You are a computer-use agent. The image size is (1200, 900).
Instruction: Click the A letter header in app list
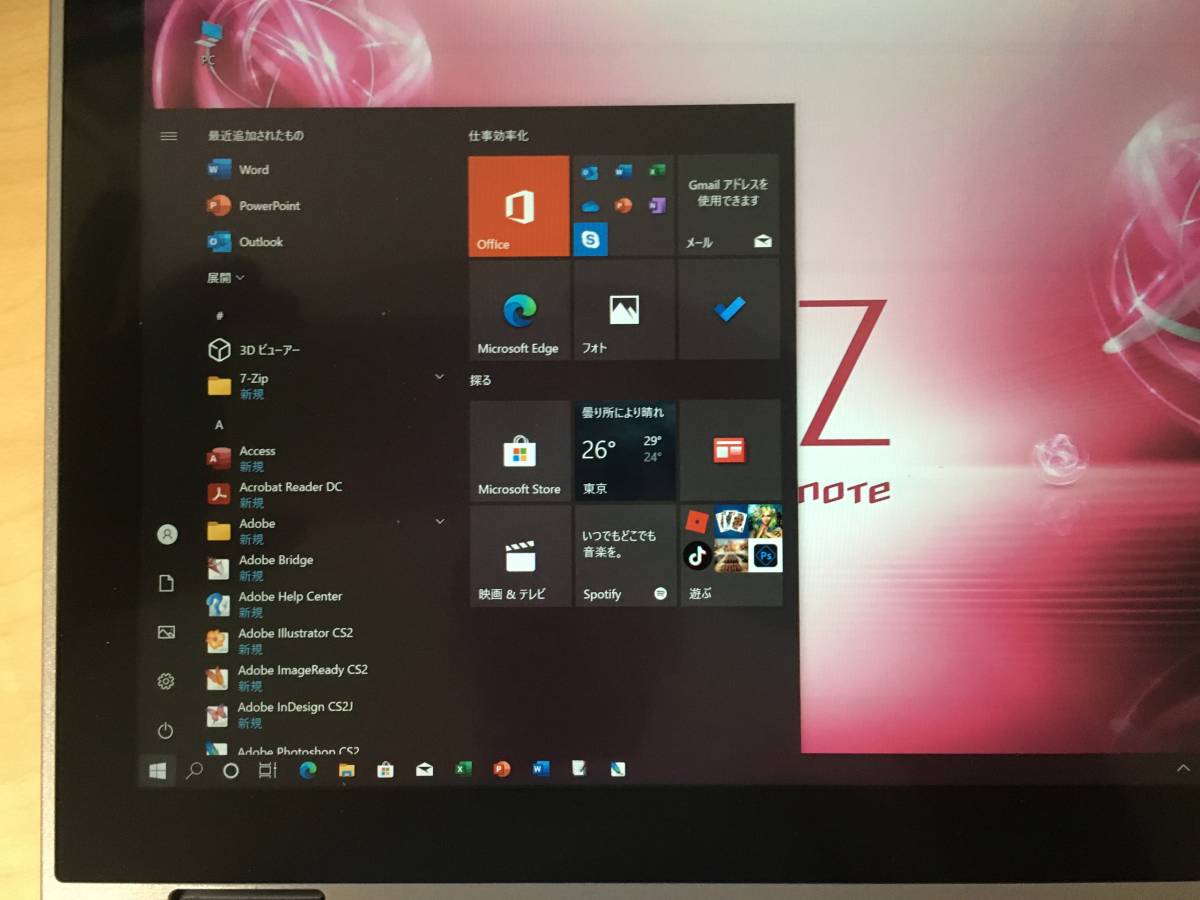point(219,424)
